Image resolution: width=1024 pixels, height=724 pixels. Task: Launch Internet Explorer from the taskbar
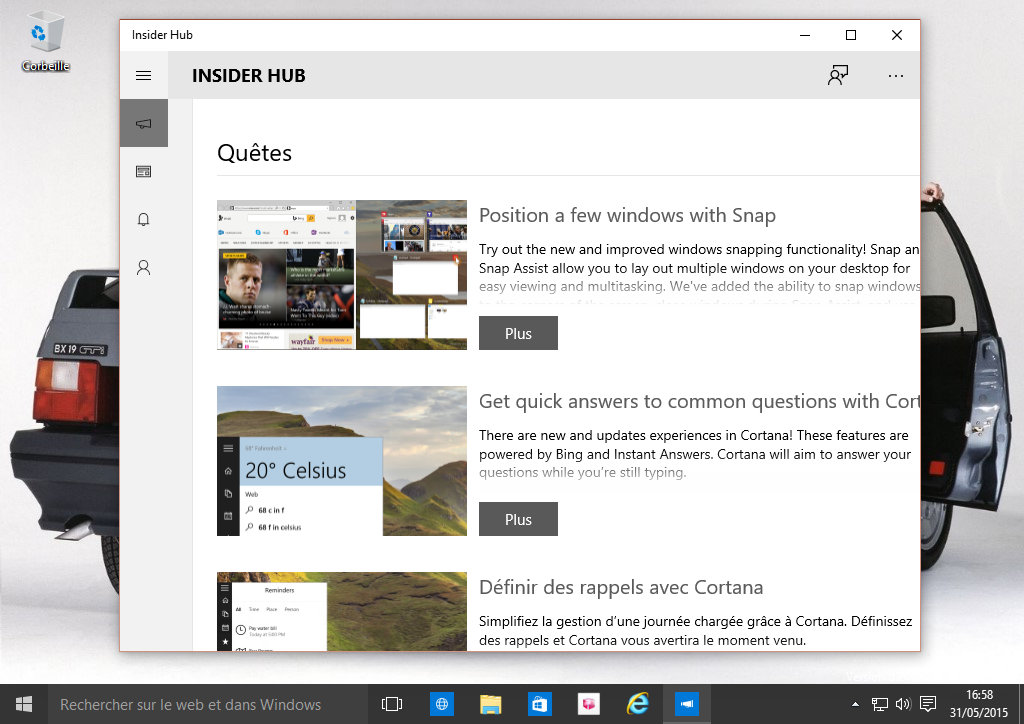[637, 704]
